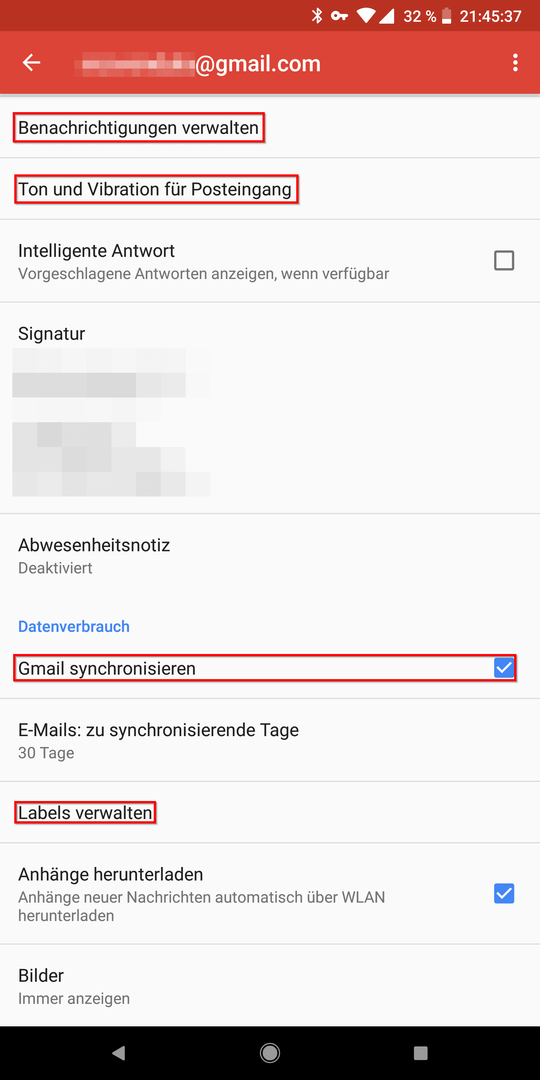Tap the Datenverbrauch section header
The image size is (540, 1080).
pyautogui.click(x=74, y=627)
